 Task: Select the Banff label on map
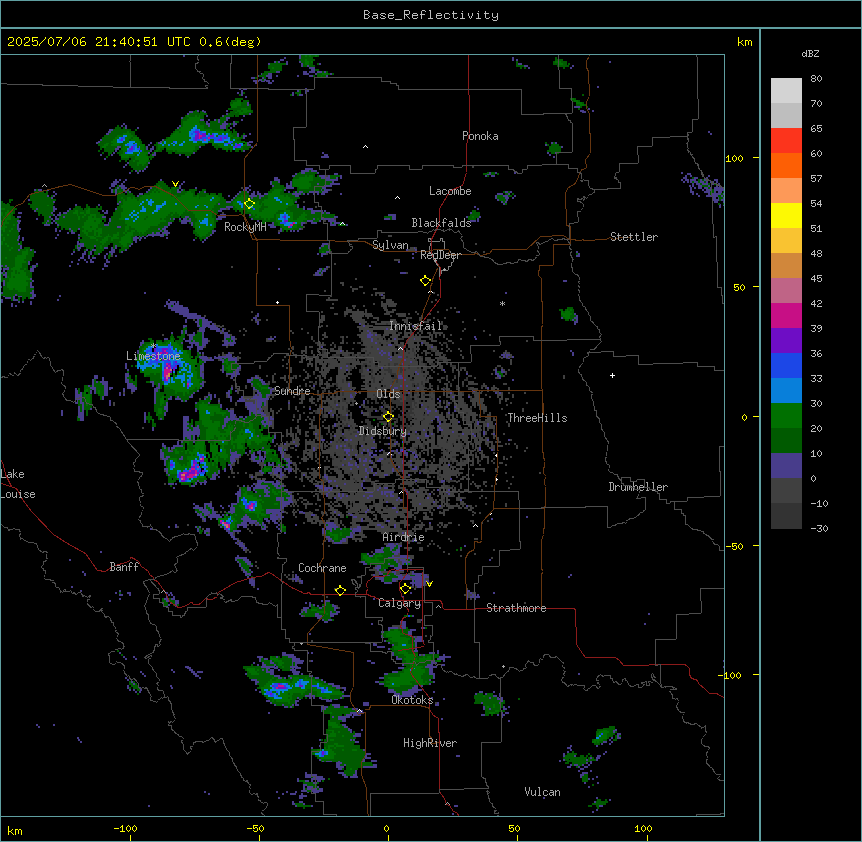[124, 567]
